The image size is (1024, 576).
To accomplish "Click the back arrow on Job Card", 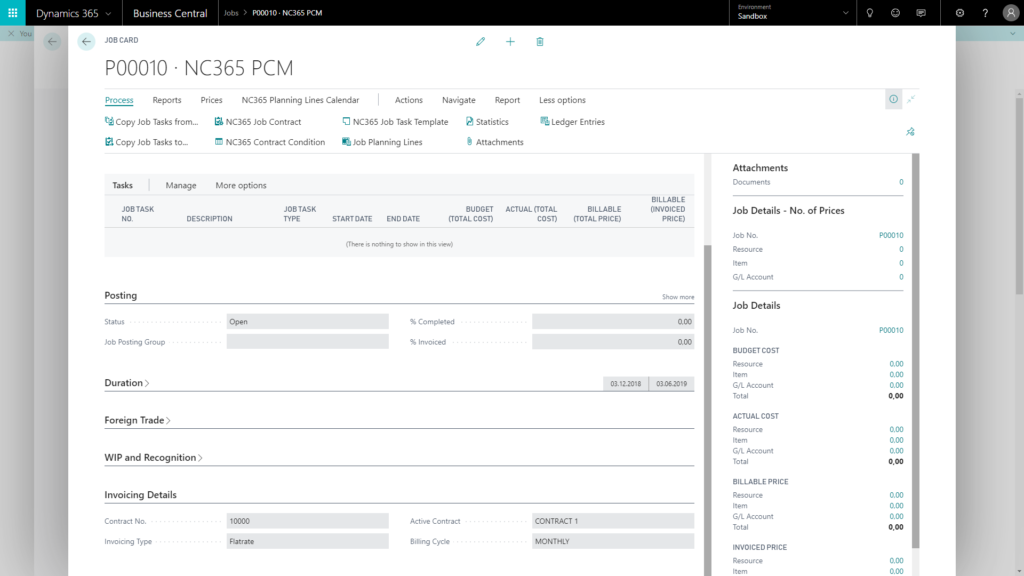I will (86, 41).
